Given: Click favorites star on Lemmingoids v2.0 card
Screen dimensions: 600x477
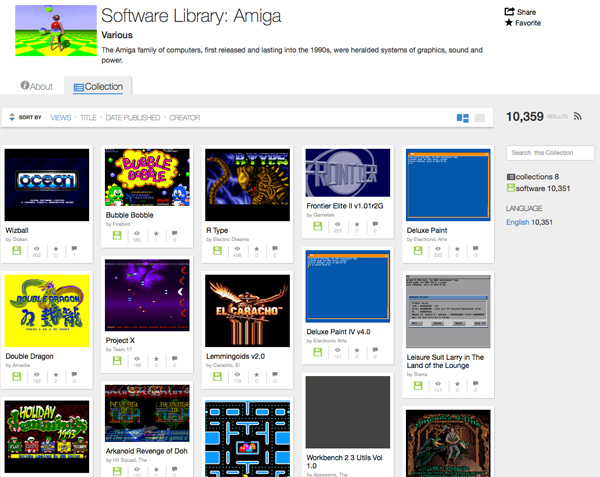Looking at the screenshot, I should click(256, 374).
